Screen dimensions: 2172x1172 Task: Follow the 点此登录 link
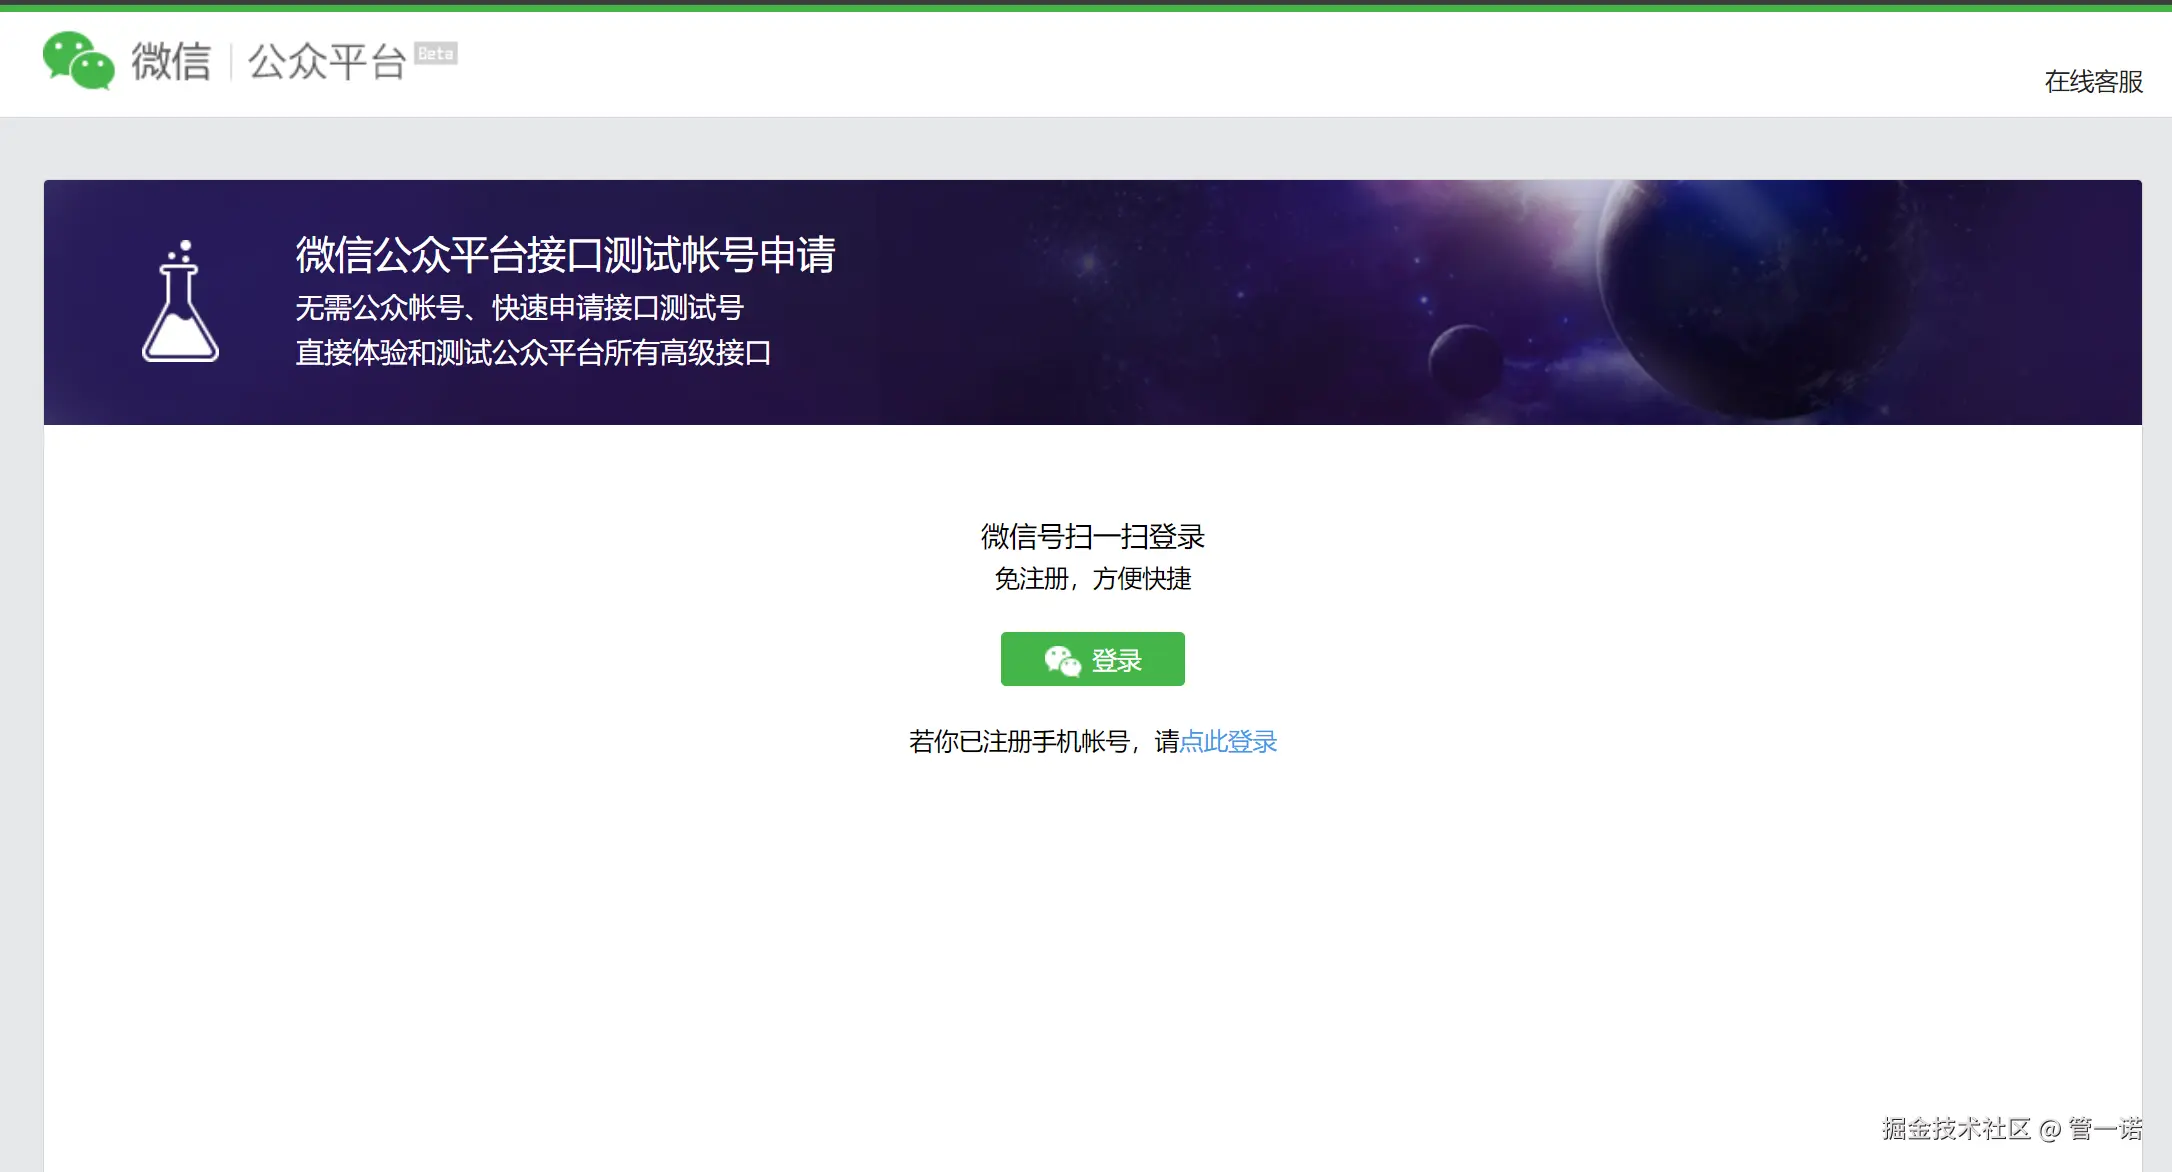pyautogui.click(x=1228, y=741)
